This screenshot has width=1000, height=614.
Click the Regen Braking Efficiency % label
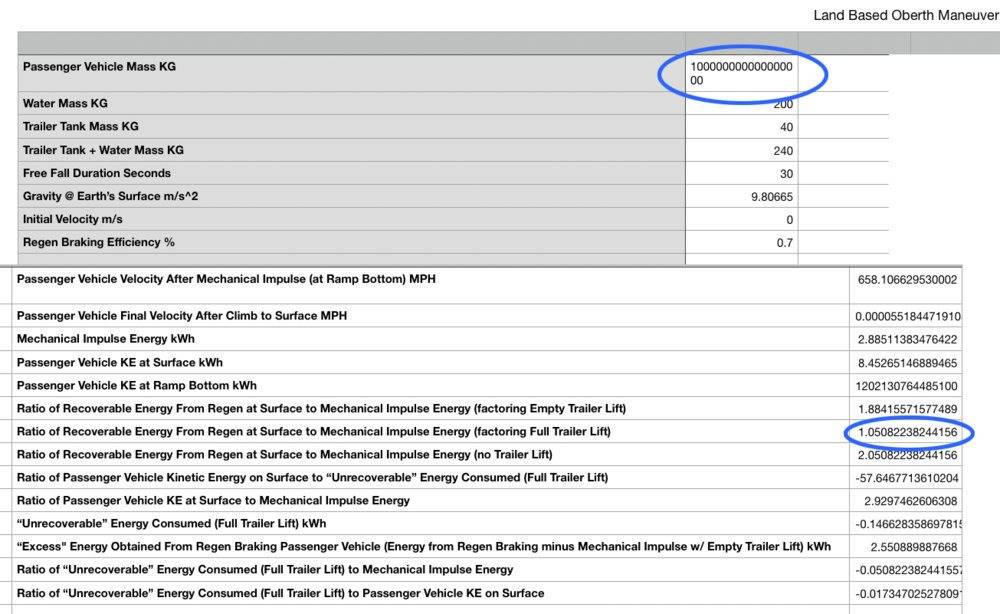(99, 242)
